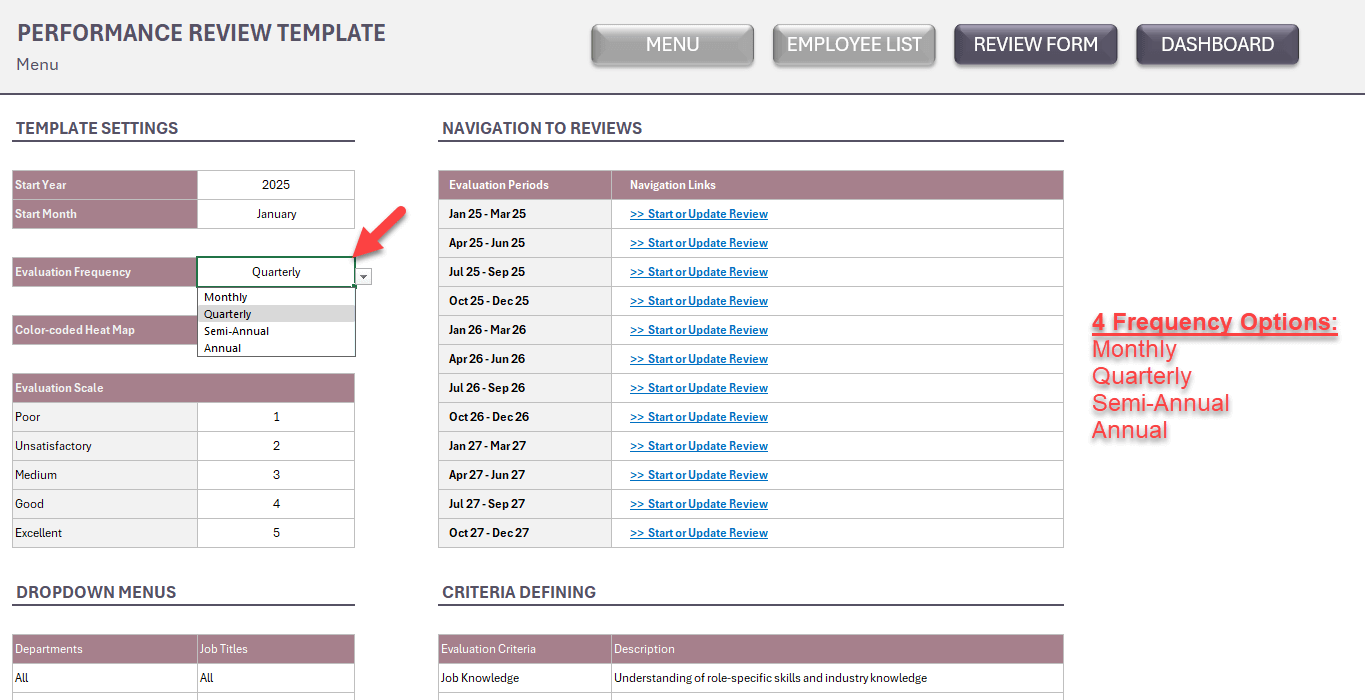The height and width of the screenshot is (700, 1365).
Task: Click the Poor scale label
Action: tap(105, 417)
